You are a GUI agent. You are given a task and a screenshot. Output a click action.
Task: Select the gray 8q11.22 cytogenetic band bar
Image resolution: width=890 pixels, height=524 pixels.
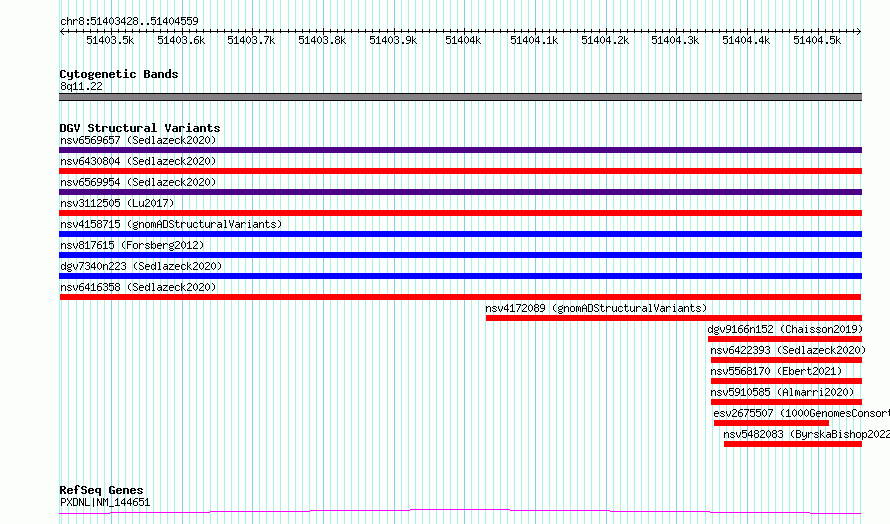click(460, 97)
